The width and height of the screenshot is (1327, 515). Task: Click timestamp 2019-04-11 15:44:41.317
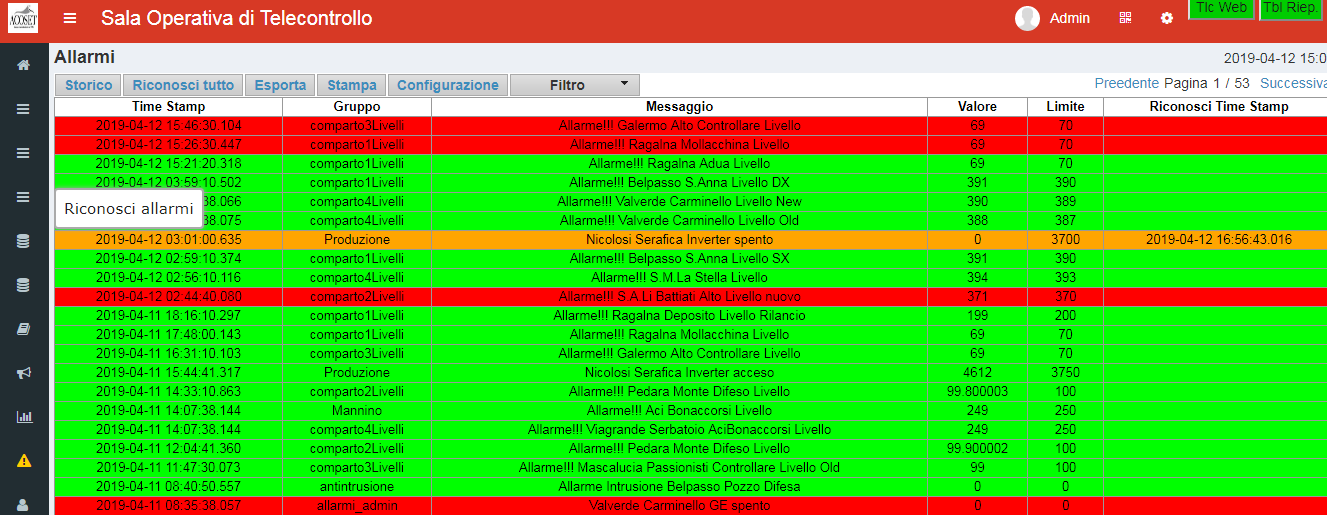168,373
